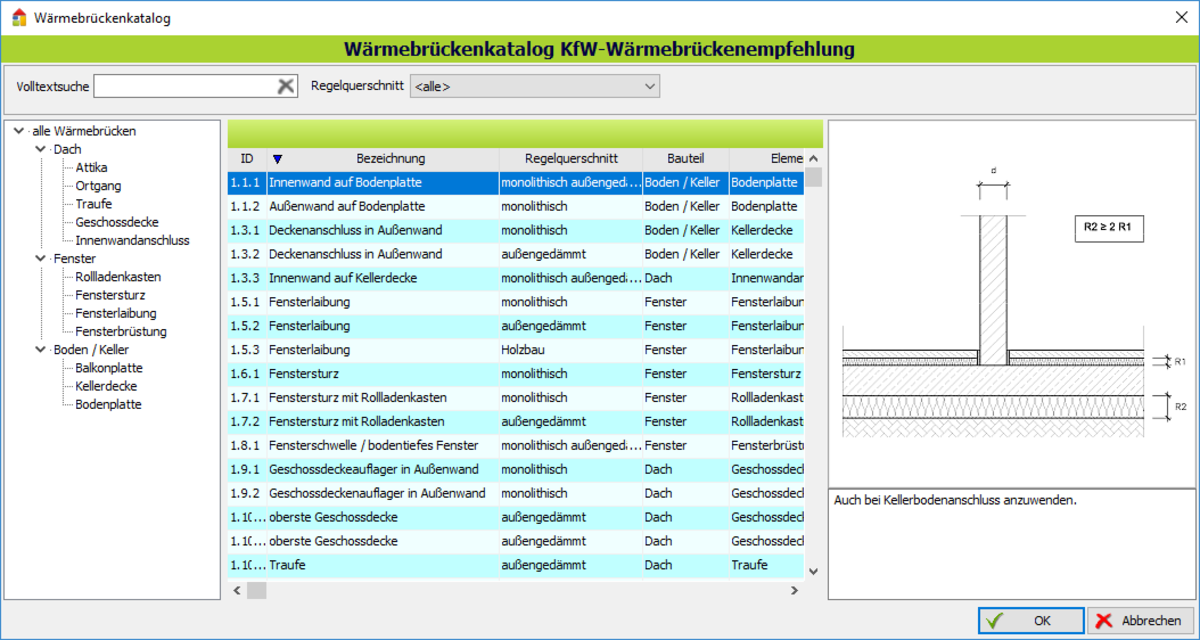Collapse the 'alle Wärmebrücken' tree node
The image size is (1200, 640).
click(19, 131)
